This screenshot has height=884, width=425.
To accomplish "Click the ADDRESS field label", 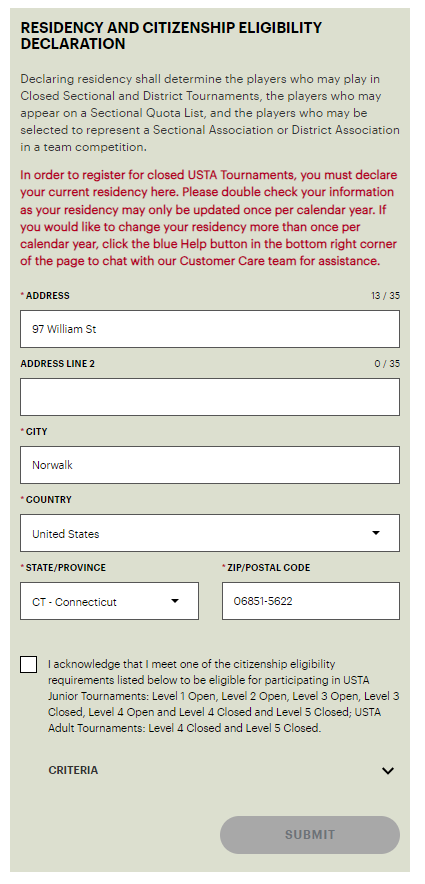I will (x=47, y=295).
